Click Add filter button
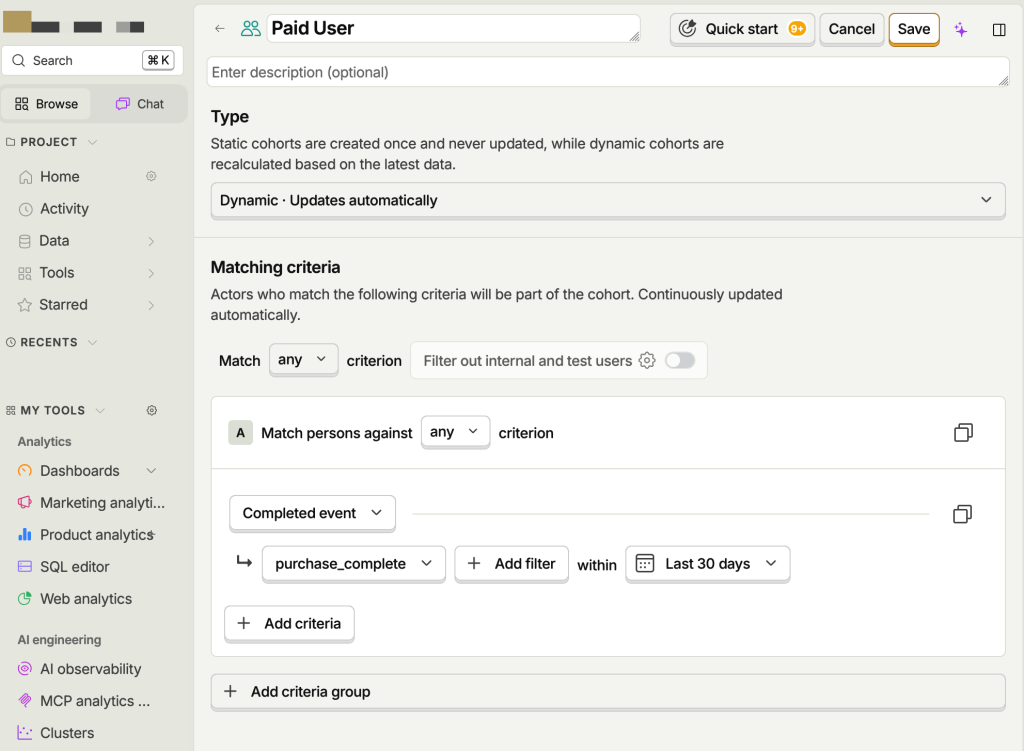 pyautogui.click(x=511, y=564)
